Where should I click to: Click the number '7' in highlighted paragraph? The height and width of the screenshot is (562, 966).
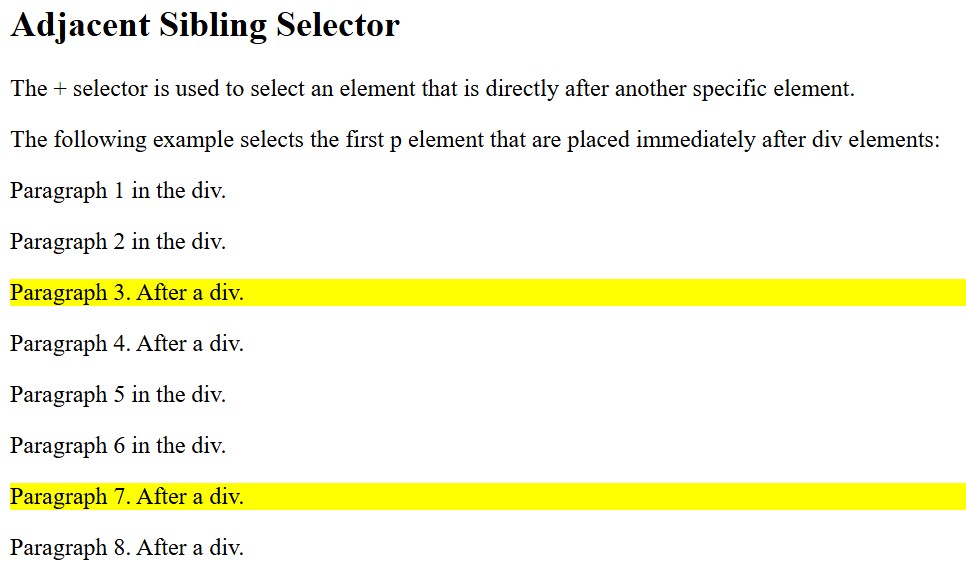coord(120,497)
